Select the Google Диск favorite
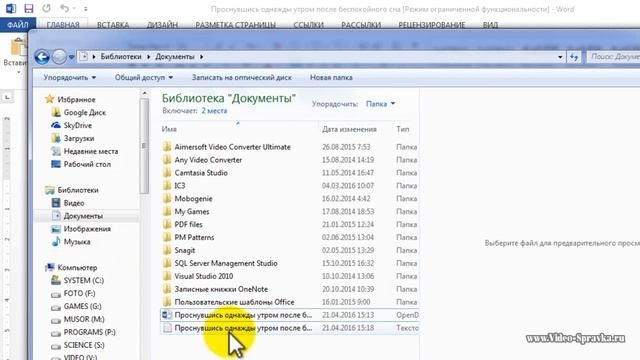Viewport: 640px width, 360px height. [84, 112]
